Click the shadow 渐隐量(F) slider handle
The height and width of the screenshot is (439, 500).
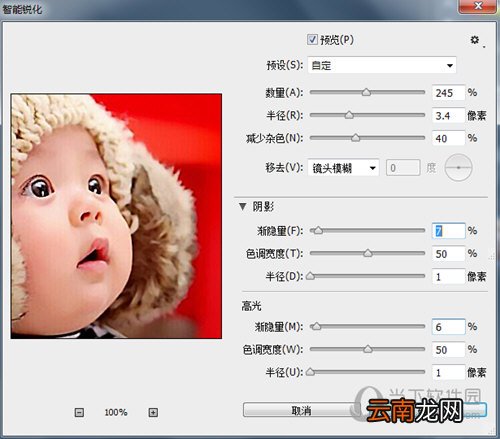point(318,230)
